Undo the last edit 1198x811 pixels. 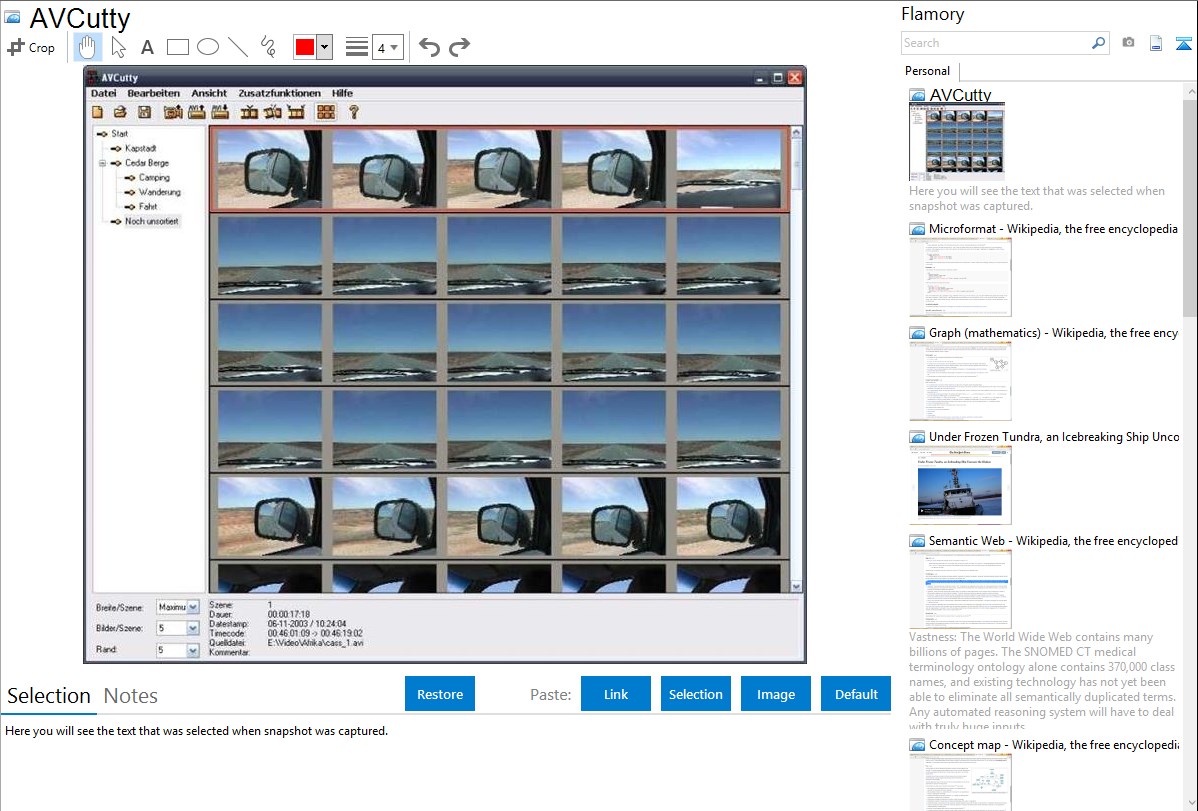click(x=429, y=47)
